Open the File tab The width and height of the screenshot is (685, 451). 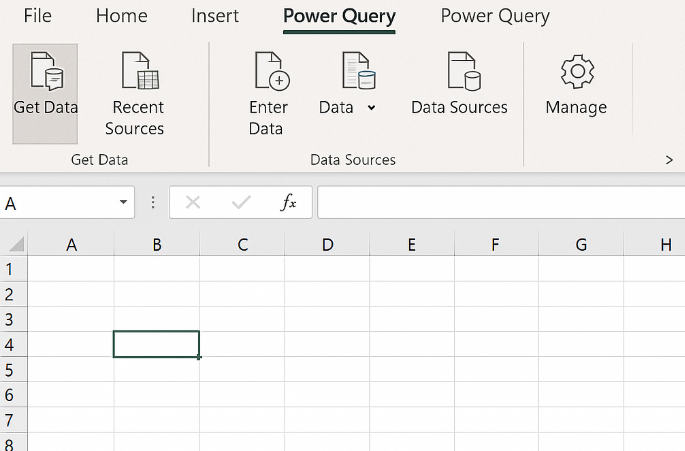pyautogui.click(x=38, y=16)
